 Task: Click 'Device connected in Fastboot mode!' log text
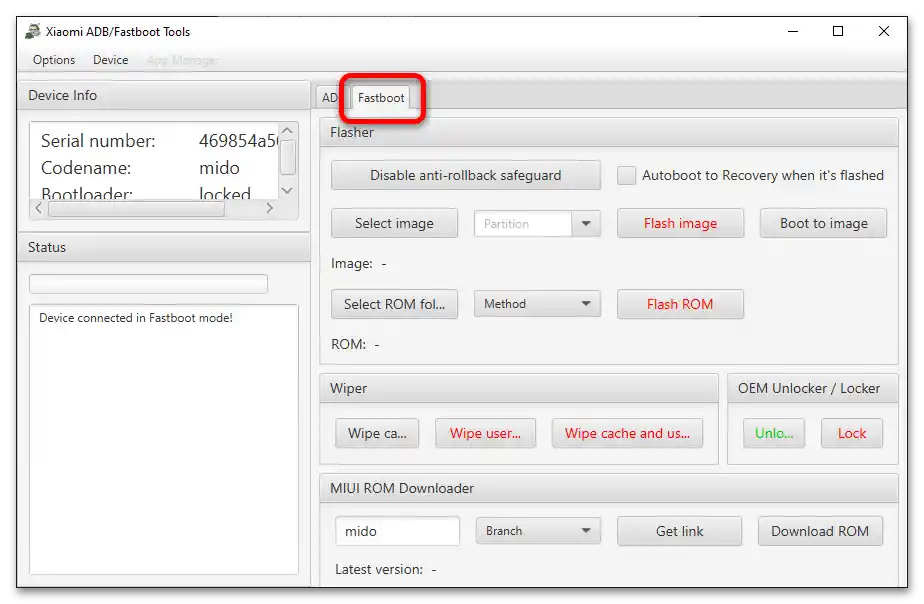click(x=136, y=318)
